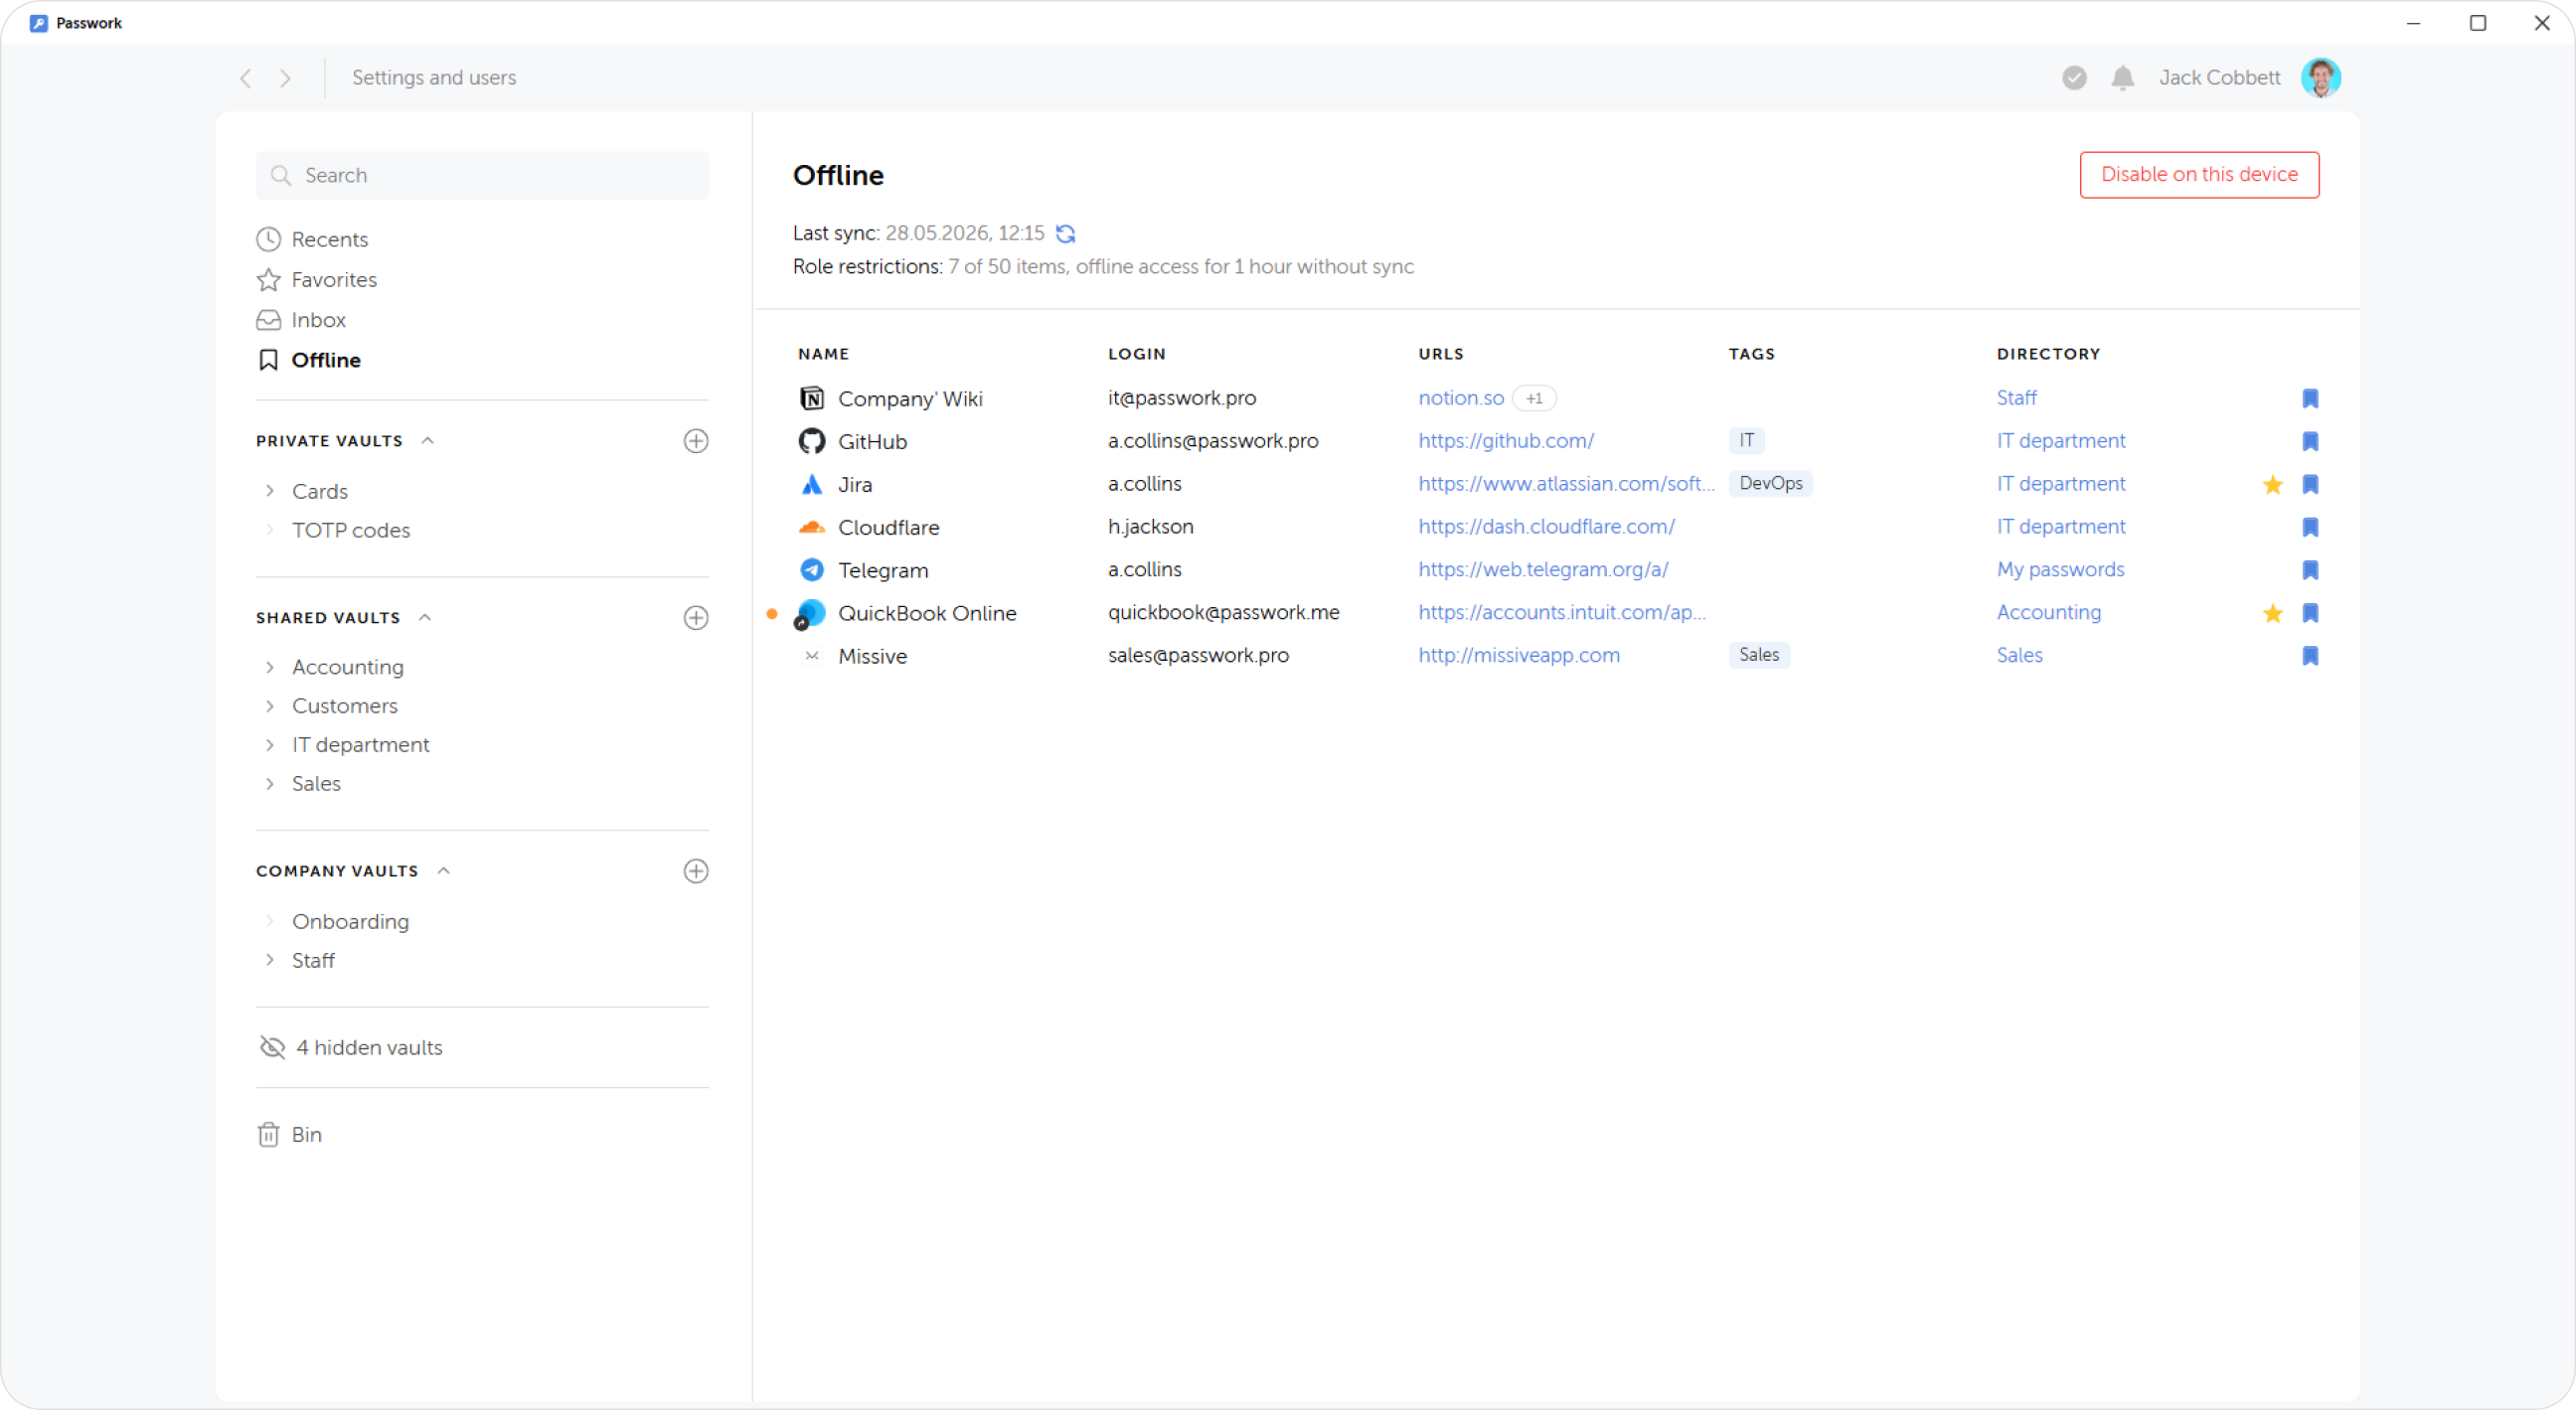
Task: Add a new company vault
Action: point(695,871)
